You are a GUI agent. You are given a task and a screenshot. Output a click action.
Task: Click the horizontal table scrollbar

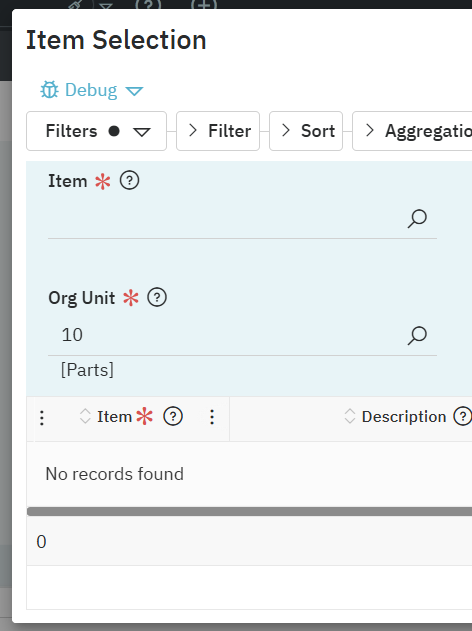[x=249, y=511]
